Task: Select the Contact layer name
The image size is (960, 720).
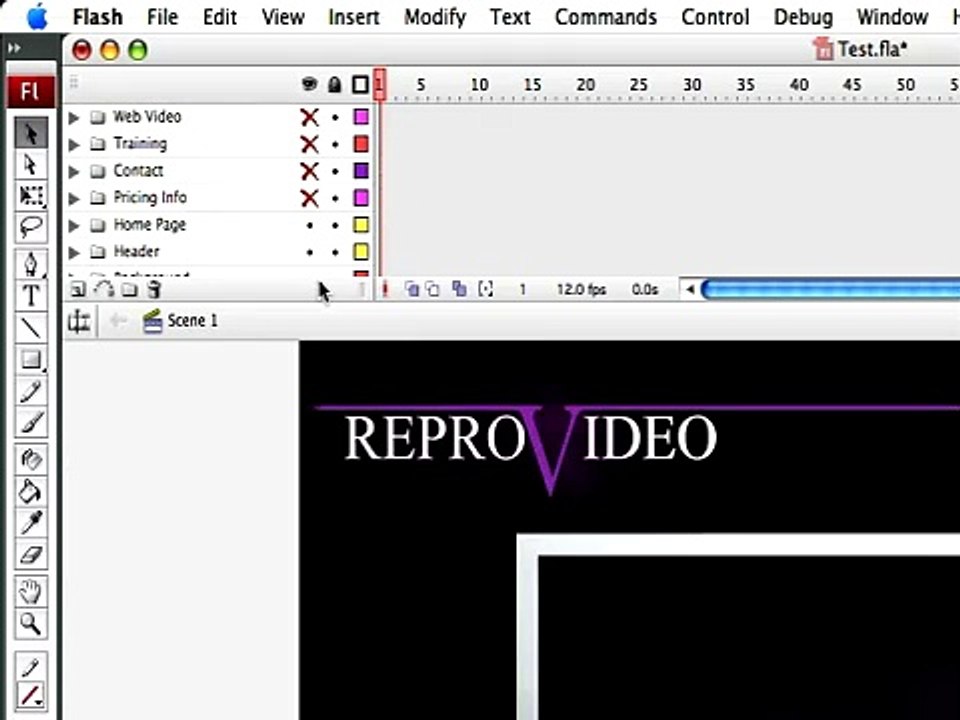Action: 138,171
